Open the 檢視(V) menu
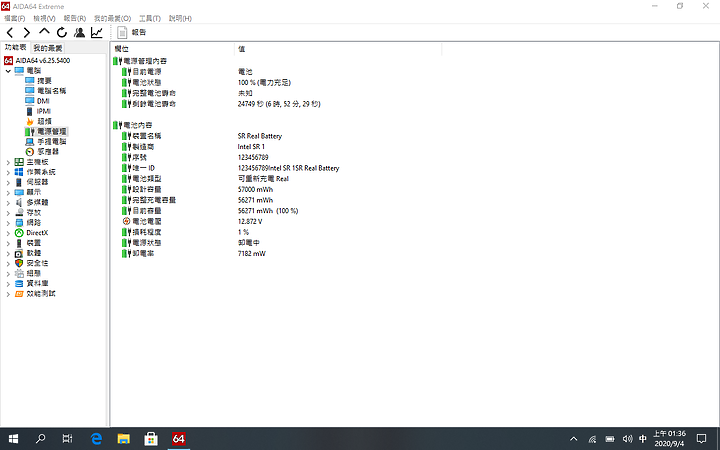Viewport: 720px width, 450px height. tap(44, 18)
